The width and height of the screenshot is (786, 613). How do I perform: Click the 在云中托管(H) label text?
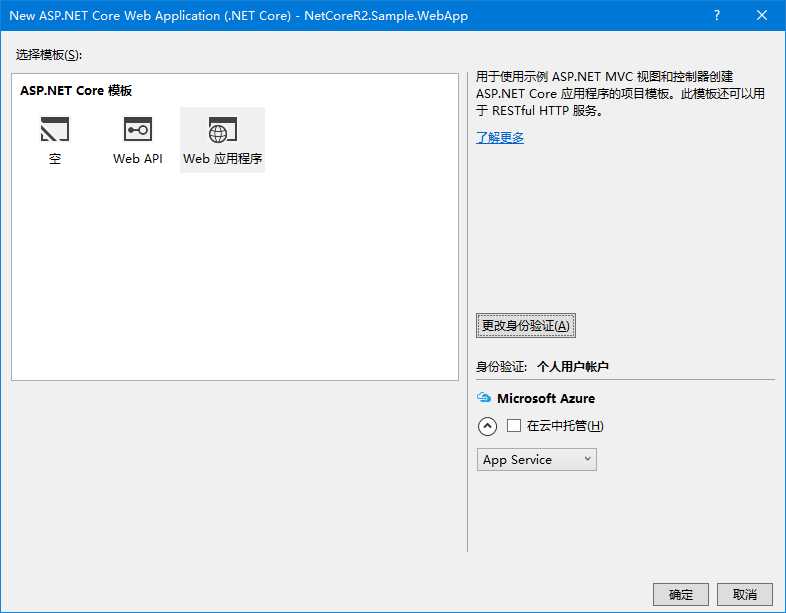click(x=565, y=426)
